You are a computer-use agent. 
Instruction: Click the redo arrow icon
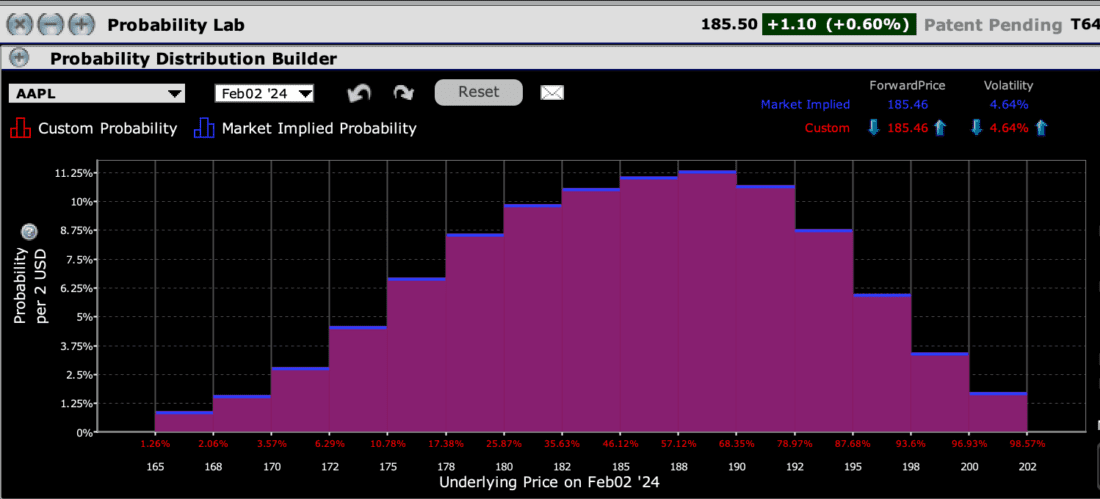(x=403, y=93)
